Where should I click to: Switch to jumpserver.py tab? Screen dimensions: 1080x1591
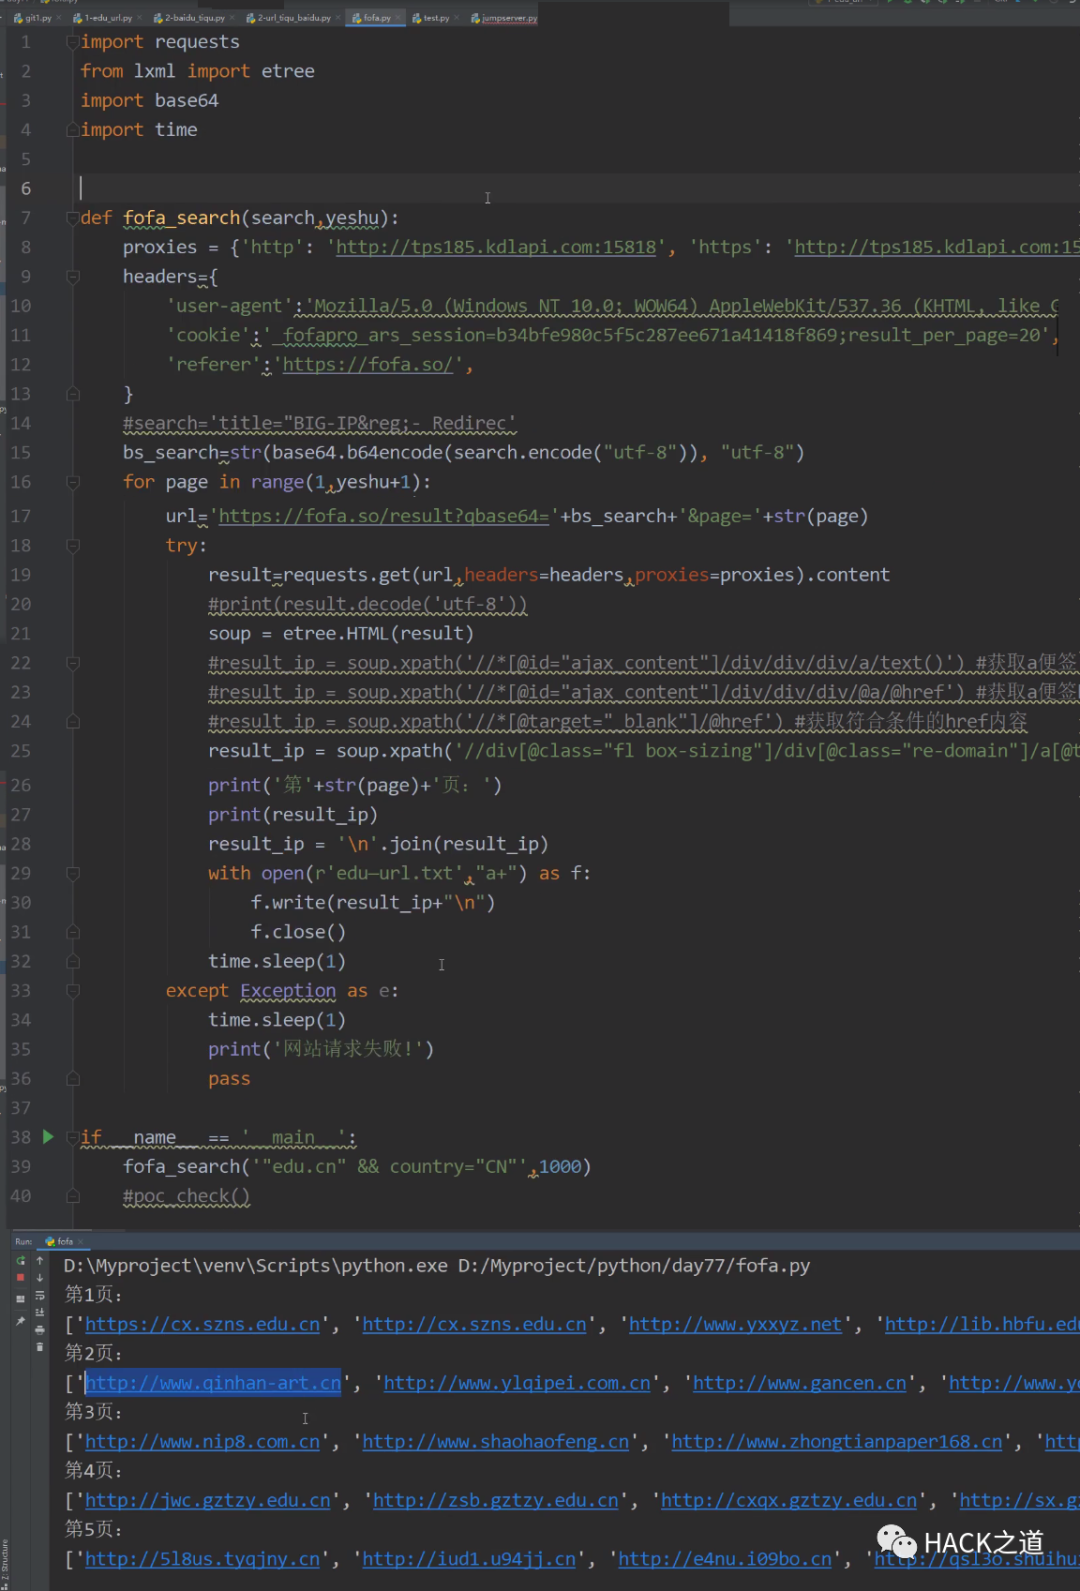[504, 18]
